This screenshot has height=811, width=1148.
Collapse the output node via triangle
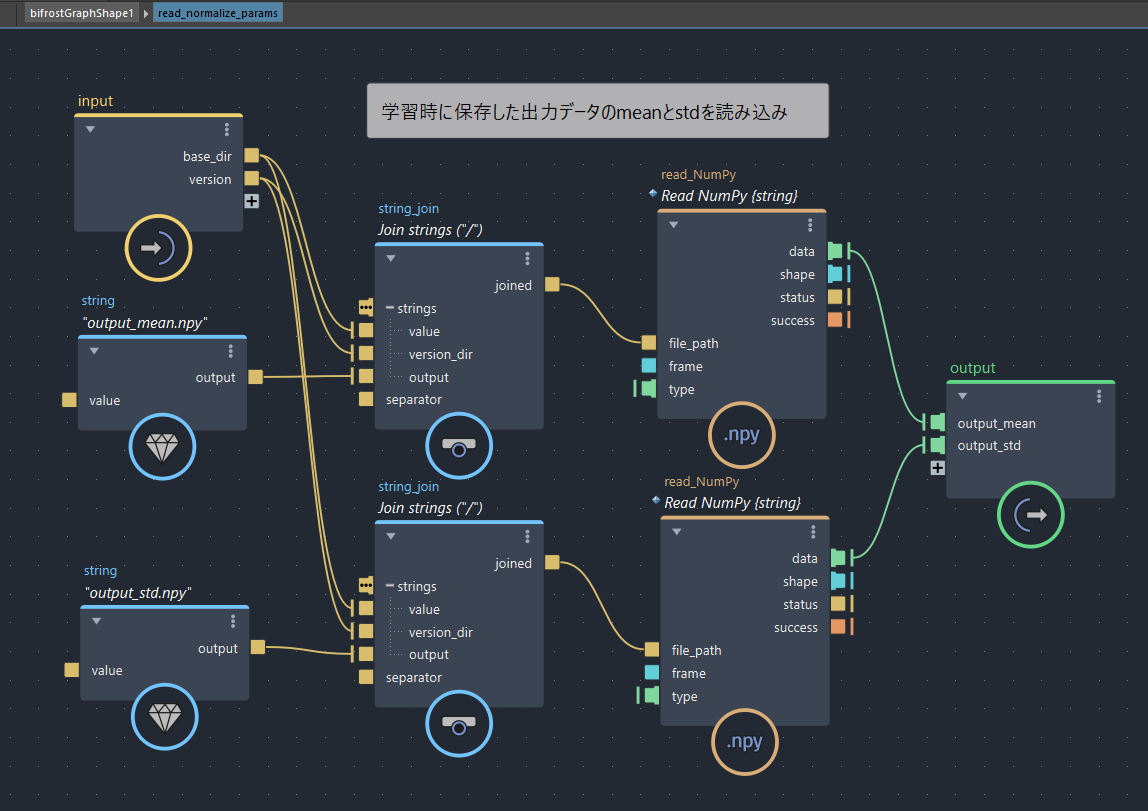[x=963, y=396]
